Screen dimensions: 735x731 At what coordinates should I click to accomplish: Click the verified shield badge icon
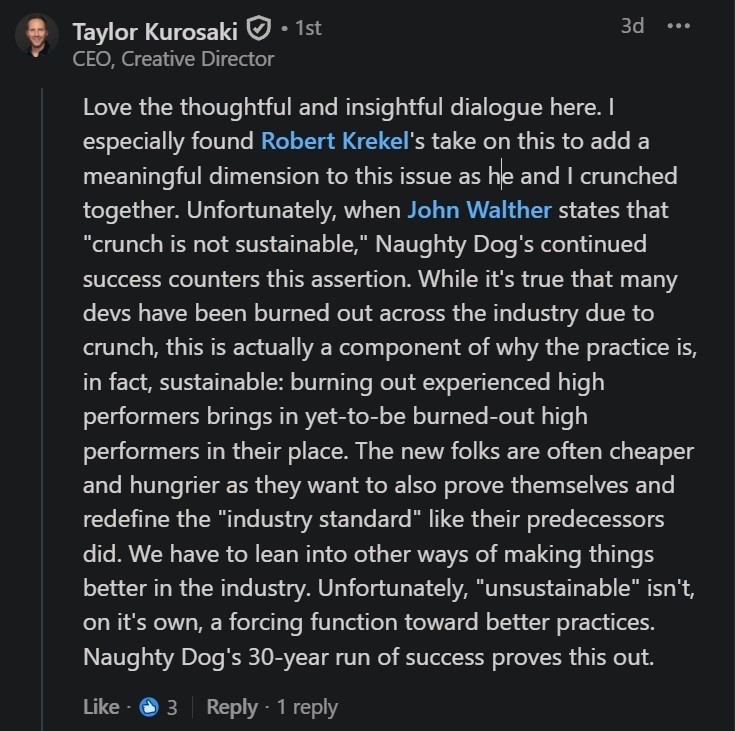pyautogui.click(x=258, y=30)
